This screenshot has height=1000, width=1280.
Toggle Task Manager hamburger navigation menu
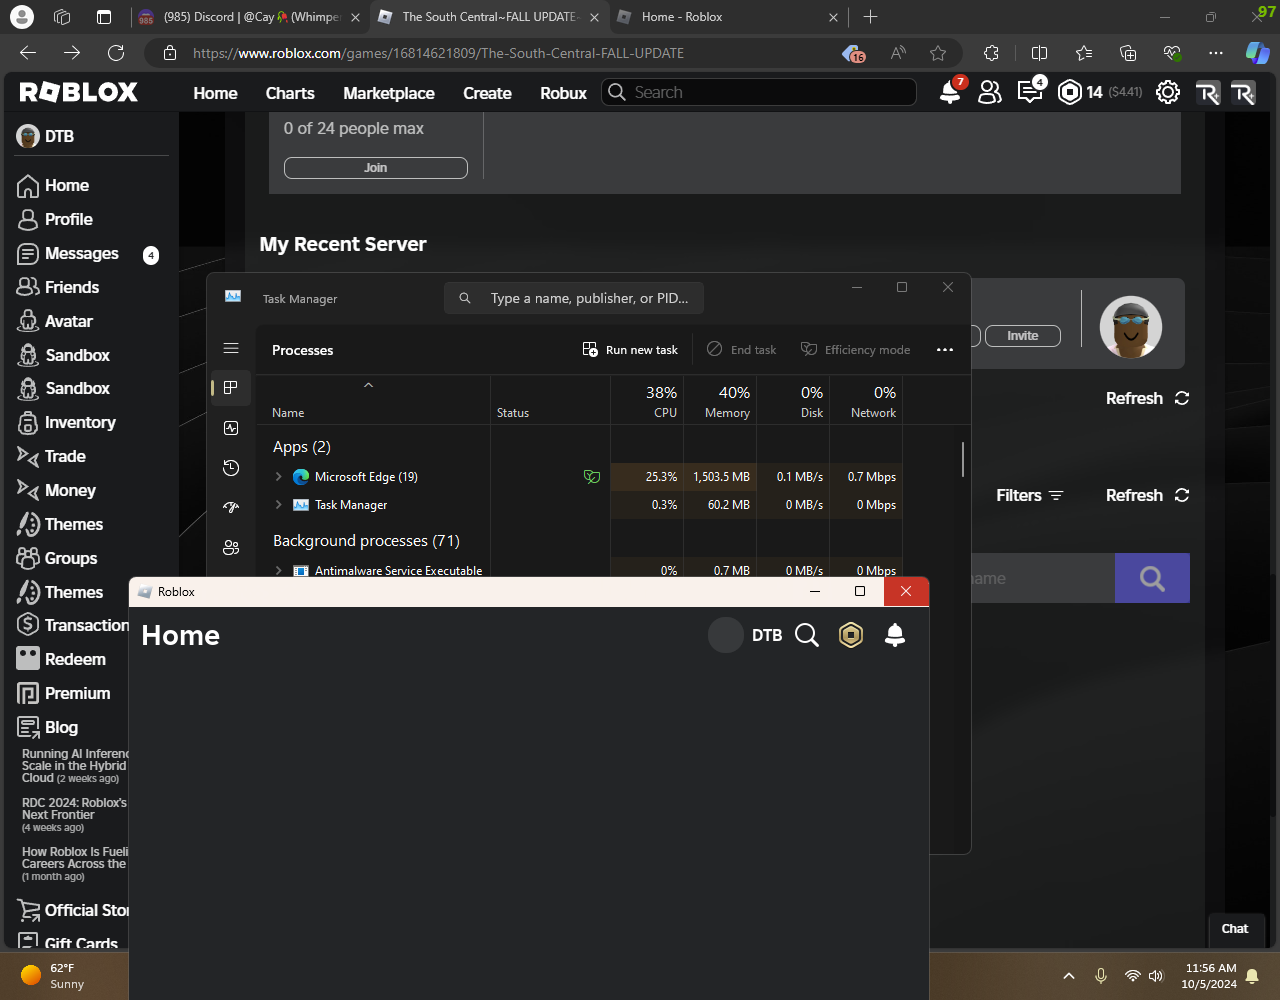pyautogui.click(x=231, y=348)
